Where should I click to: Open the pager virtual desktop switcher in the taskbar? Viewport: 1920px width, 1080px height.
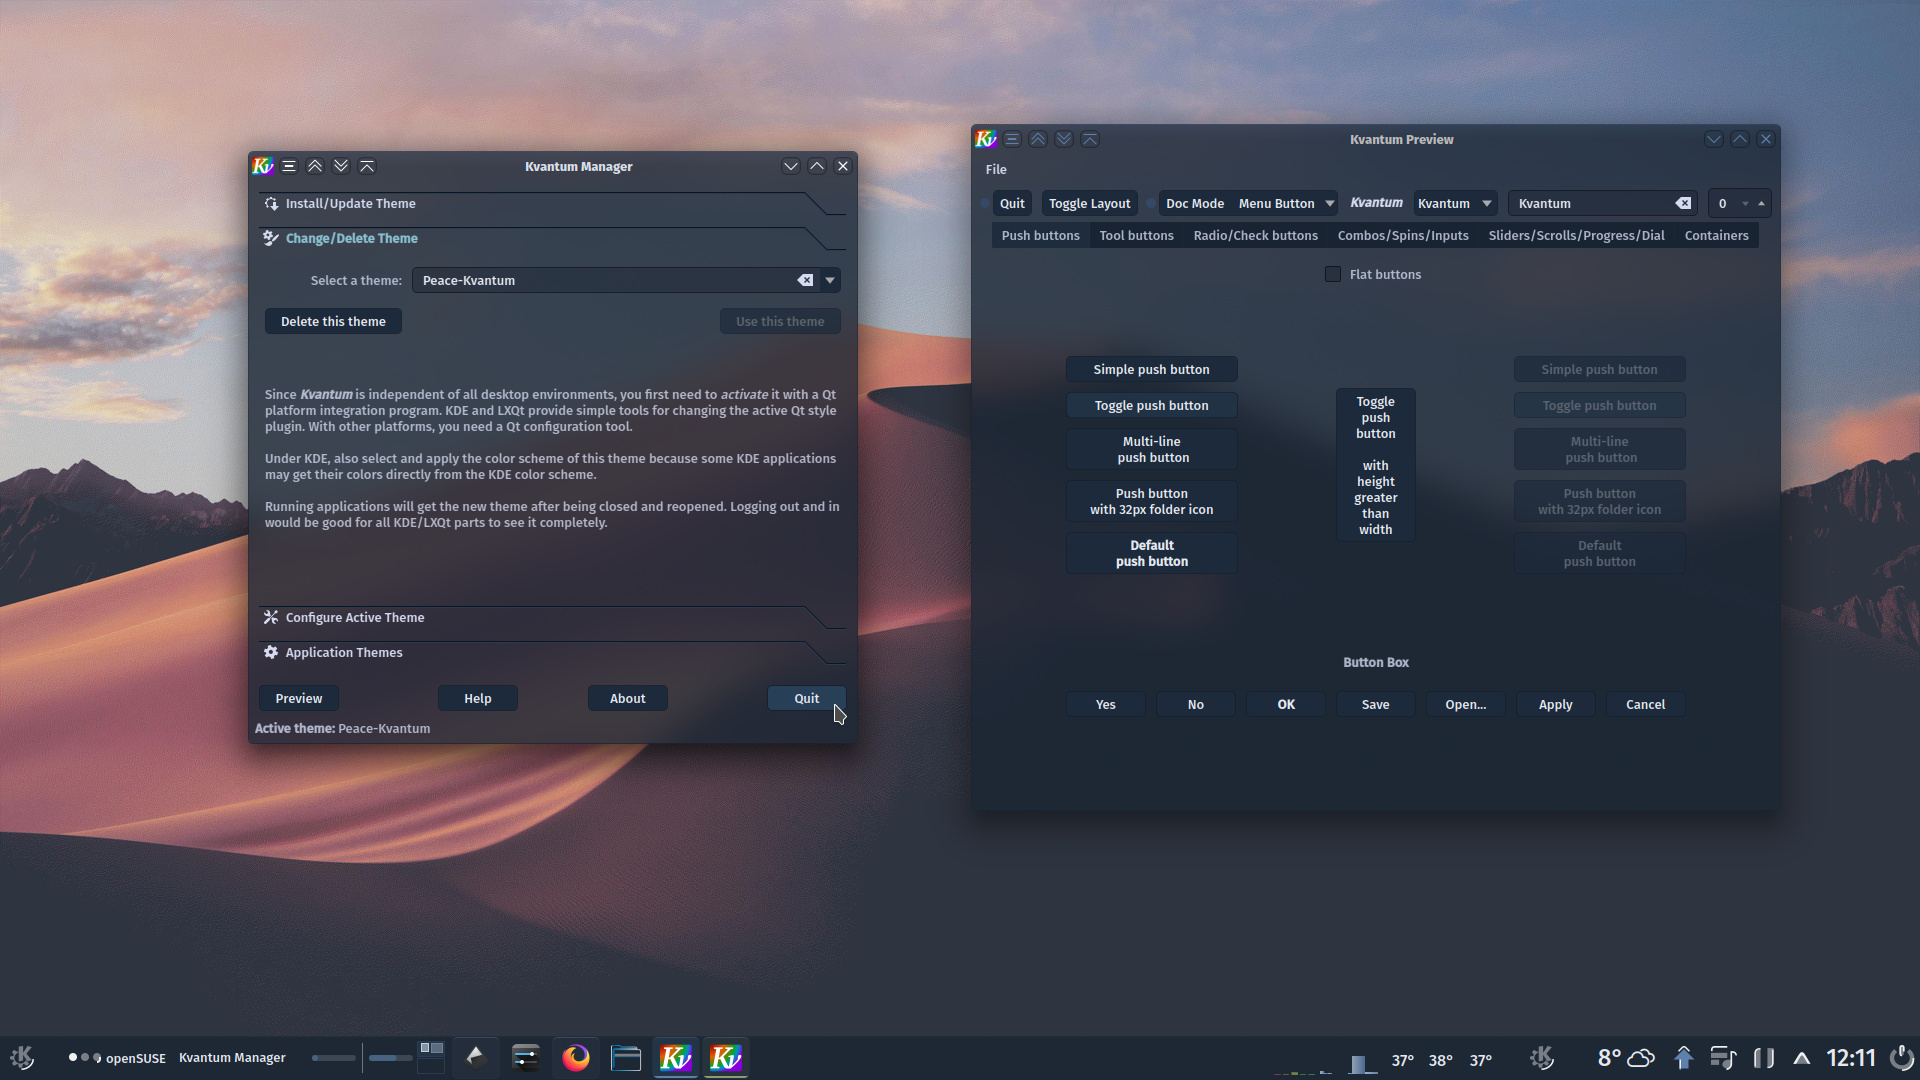pyautogui.click(x=431, y=1057)
